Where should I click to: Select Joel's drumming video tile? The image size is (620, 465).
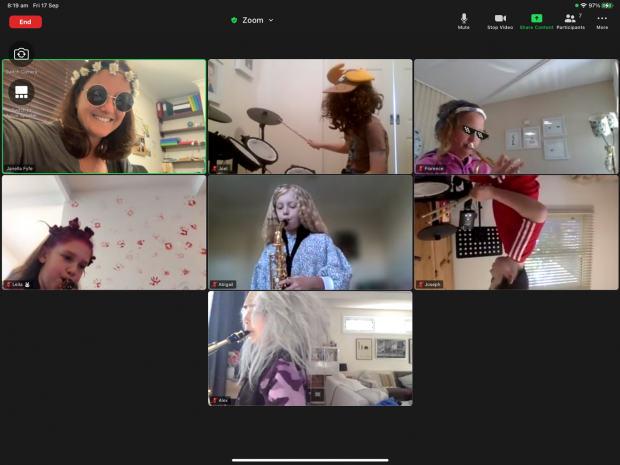(310, 117)
